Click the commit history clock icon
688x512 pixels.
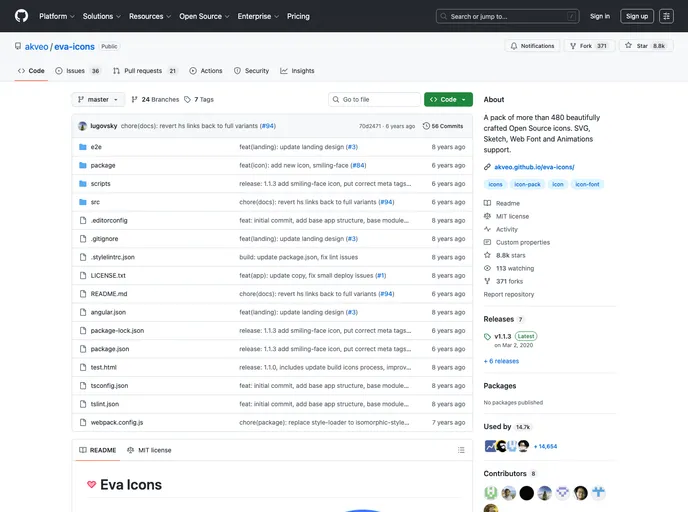coord(427,126)
